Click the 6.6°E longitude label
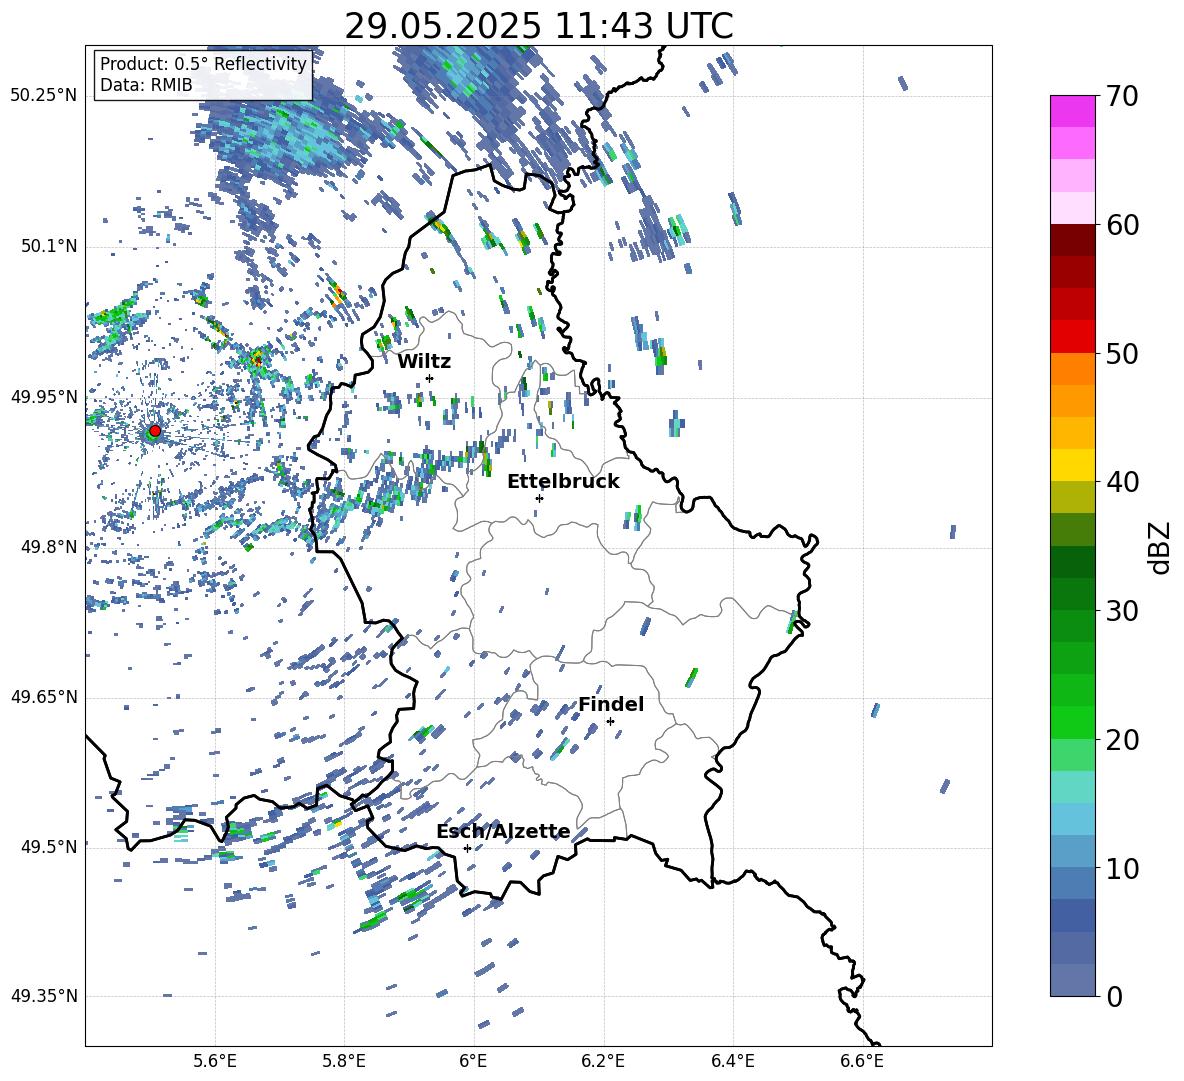This screenshot has height=1081, width=1184. tap(862, 1061)
